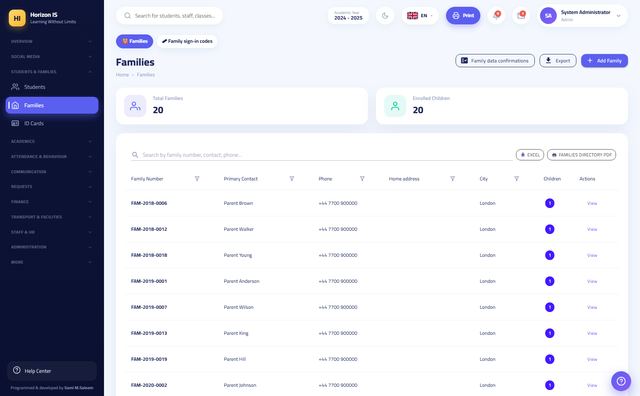
Task: Click the magnifier in global search bar
Action: coord(127,16)
